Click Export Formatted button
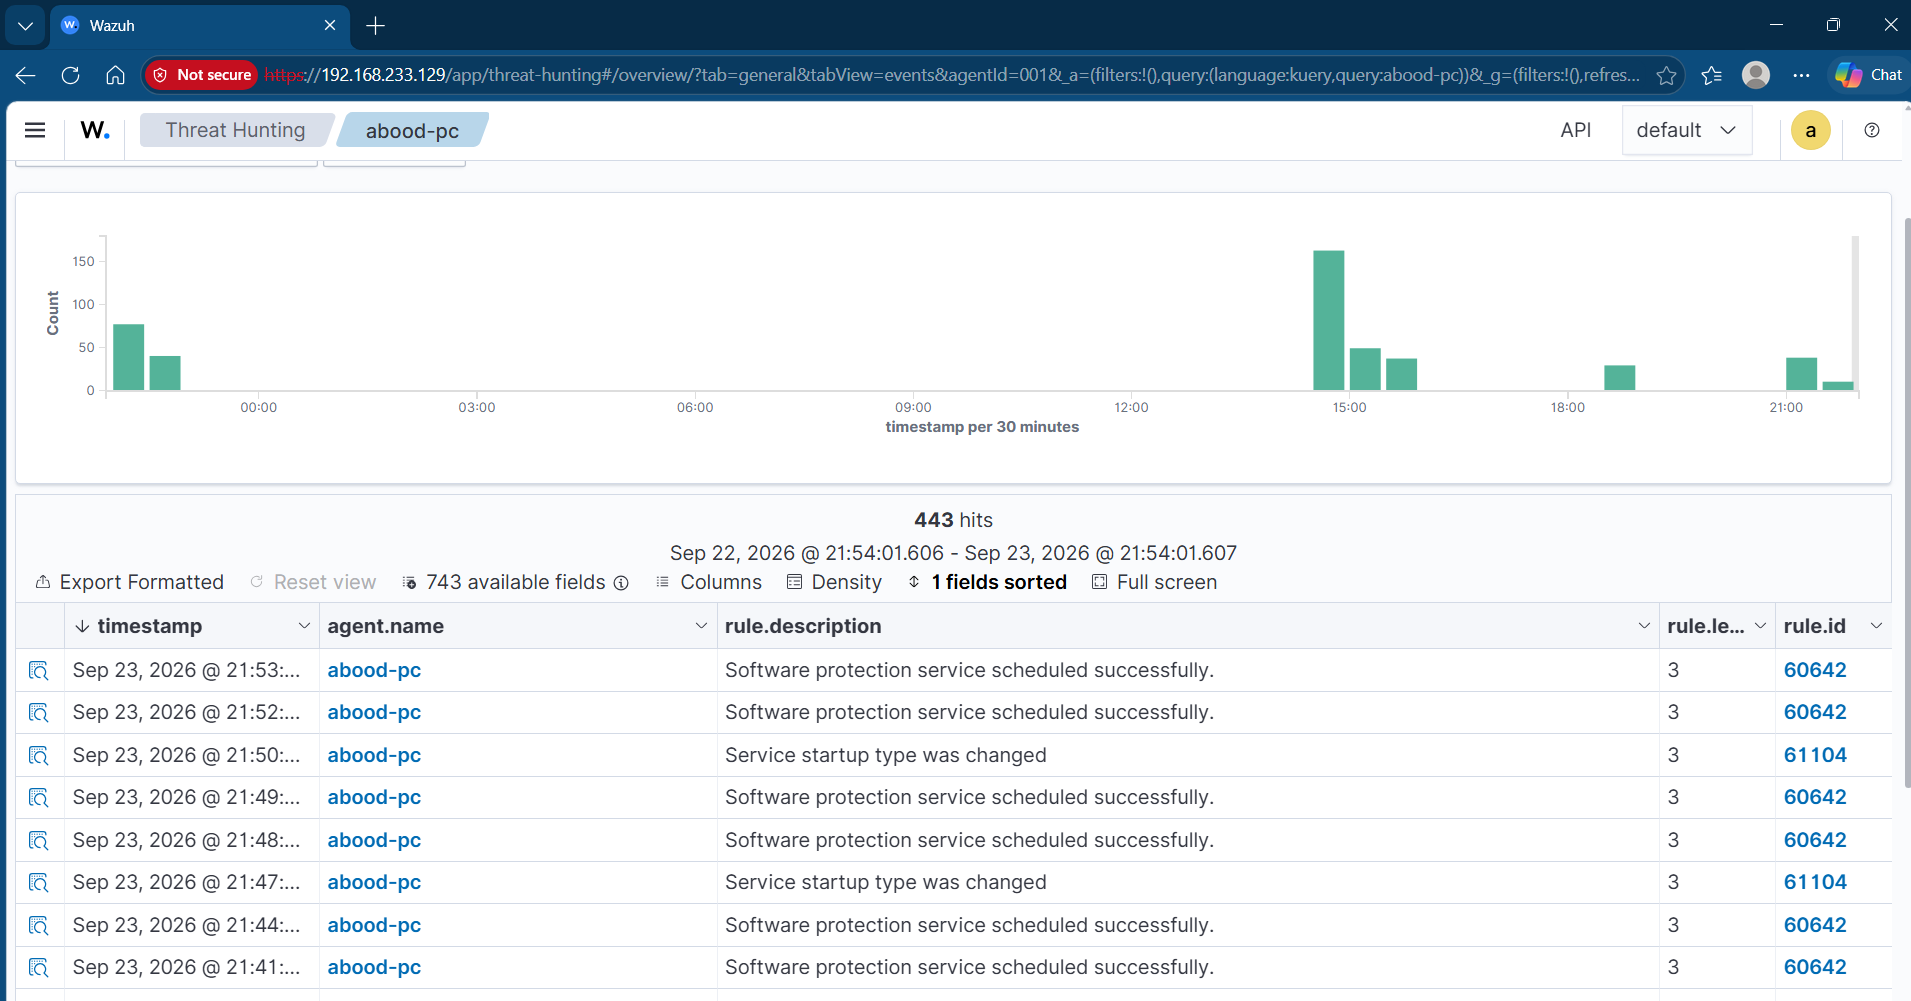The image size is (1911, 1001). (x=130, y=582)
